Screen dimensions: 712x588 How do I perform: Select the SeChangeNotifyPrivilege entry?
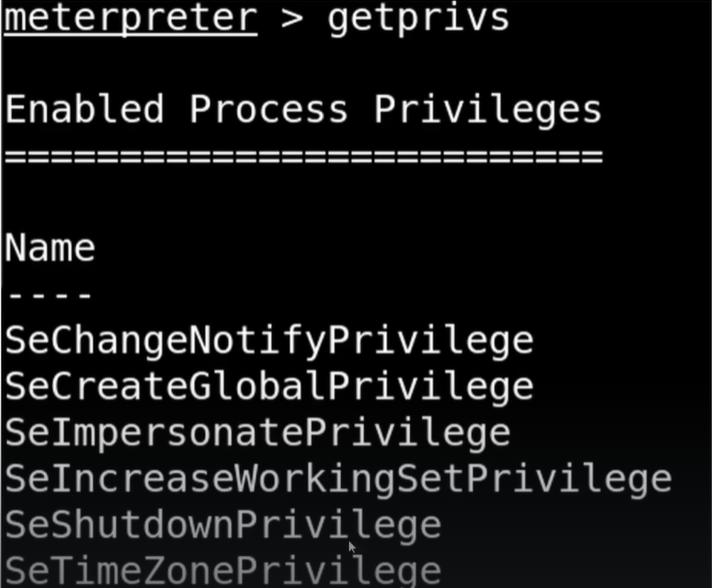click(269, 340)
